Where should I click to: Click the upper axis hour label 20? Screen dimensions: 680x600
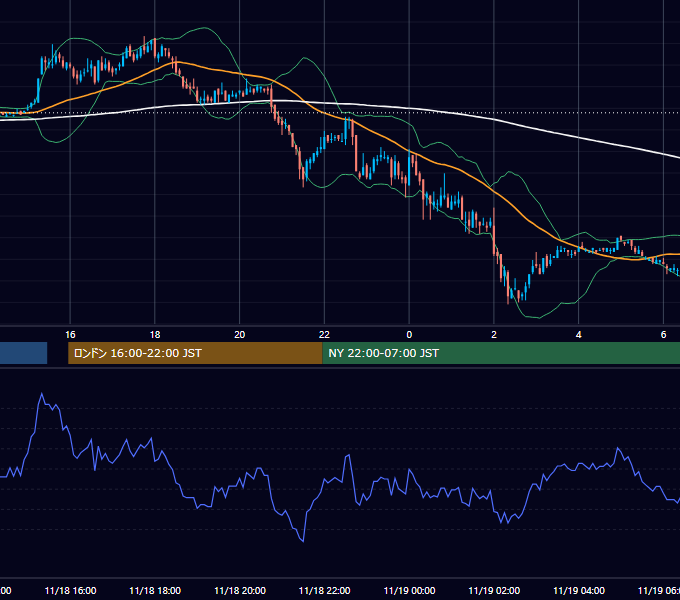pyautogui.click(x=240, y=335)
